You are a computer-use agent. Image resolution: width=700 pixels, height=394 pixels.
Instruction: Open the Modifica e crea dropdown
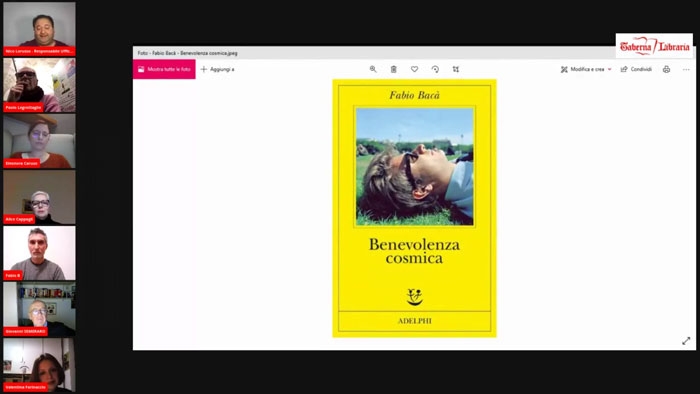586,69
